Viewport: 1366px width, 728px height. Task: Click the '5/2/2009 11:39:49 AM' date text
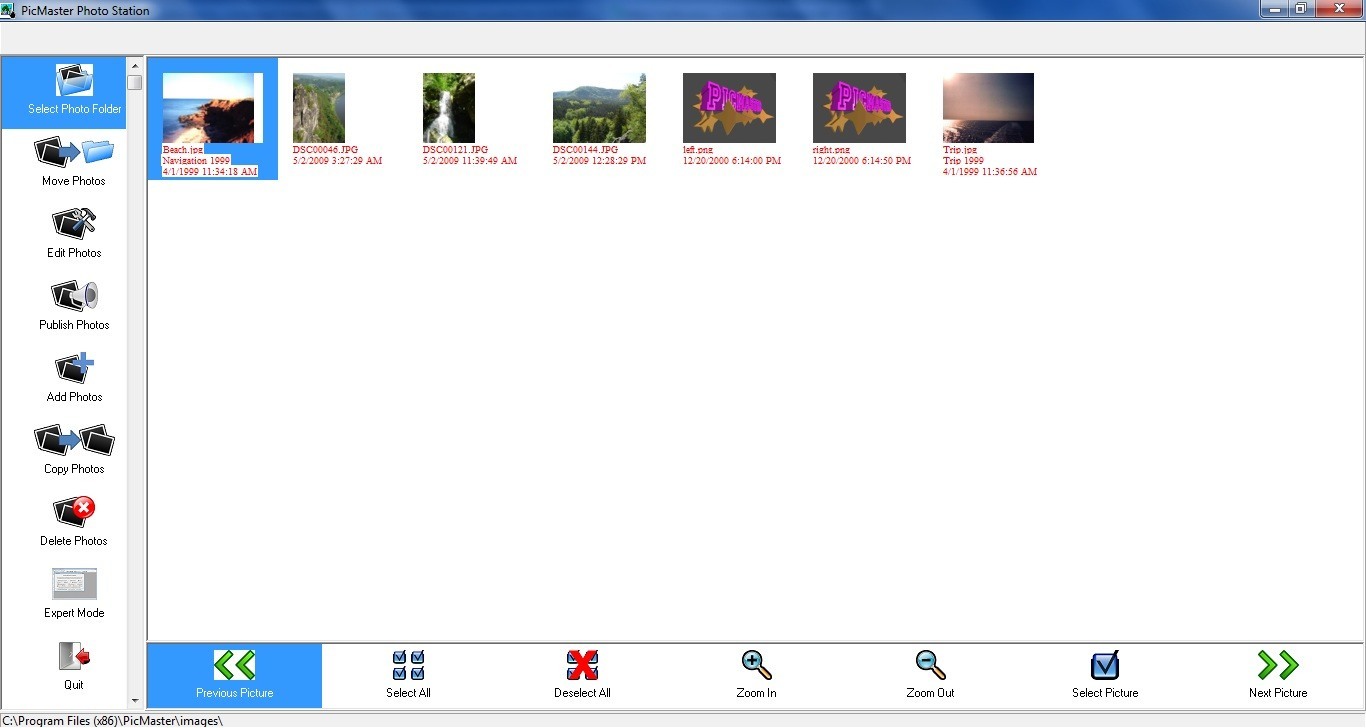pos(470,161)
